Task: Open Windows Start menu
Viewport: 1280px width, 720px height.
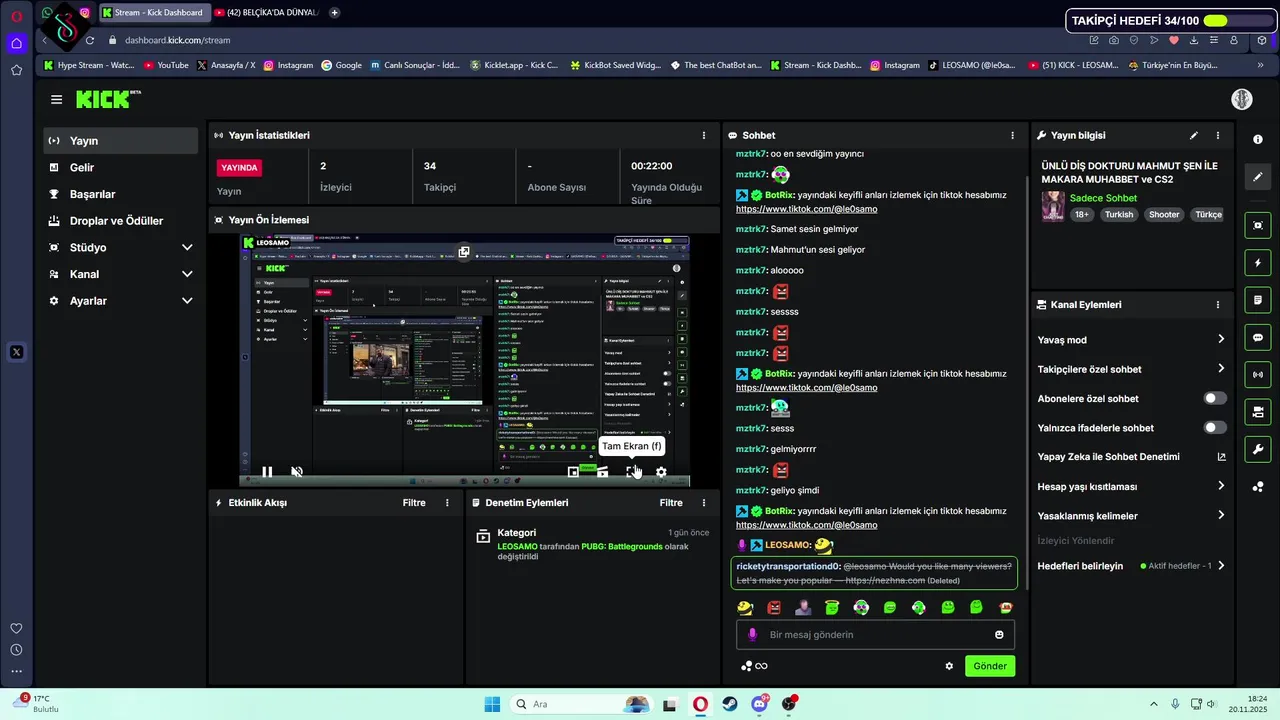Action: pos(492,704)
